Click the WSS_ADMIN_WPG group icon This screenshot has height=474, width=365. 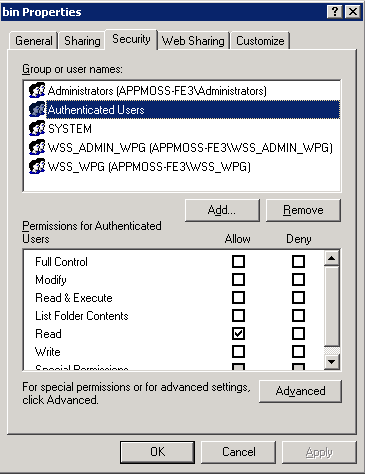coord(37,147)
